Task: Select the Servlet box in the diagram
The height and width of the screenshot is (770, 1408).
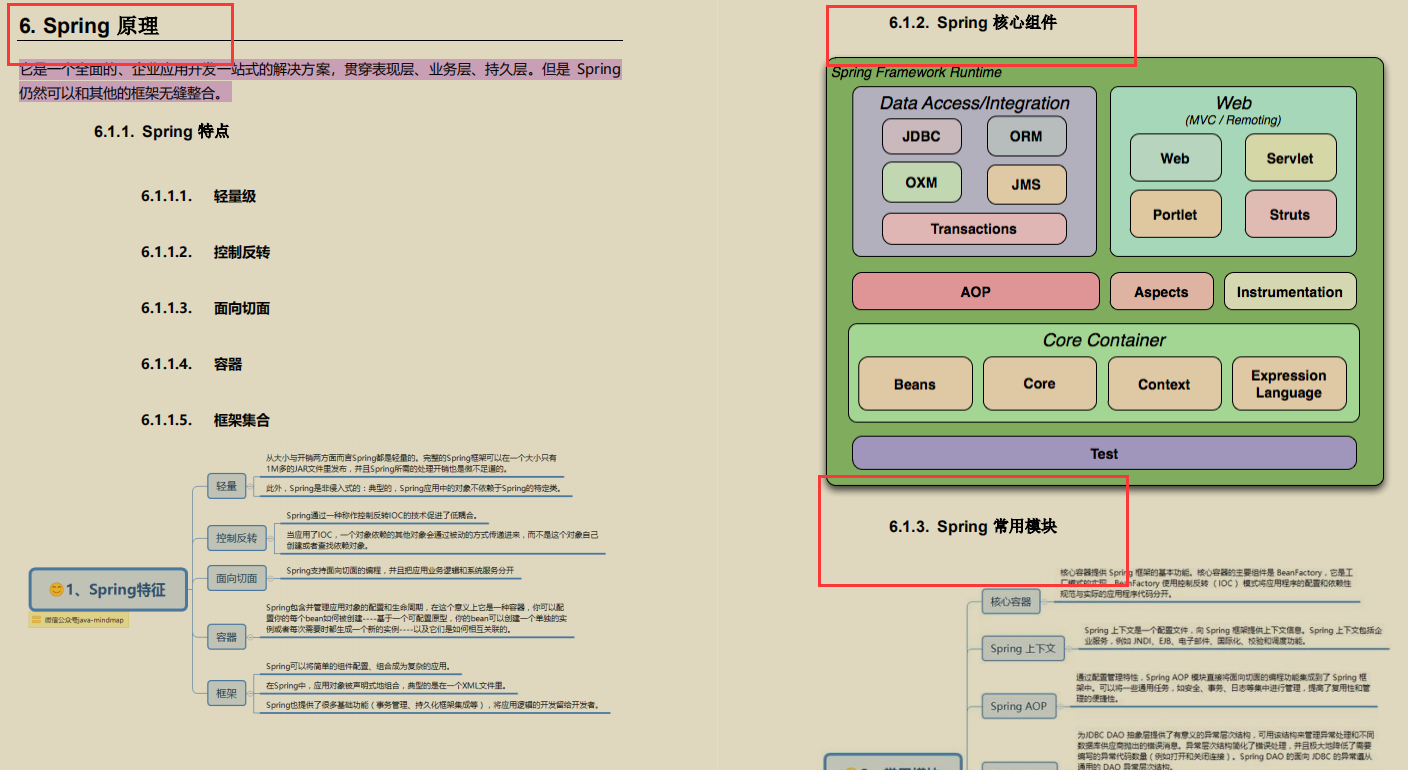Action: [x=1290, y=158]
